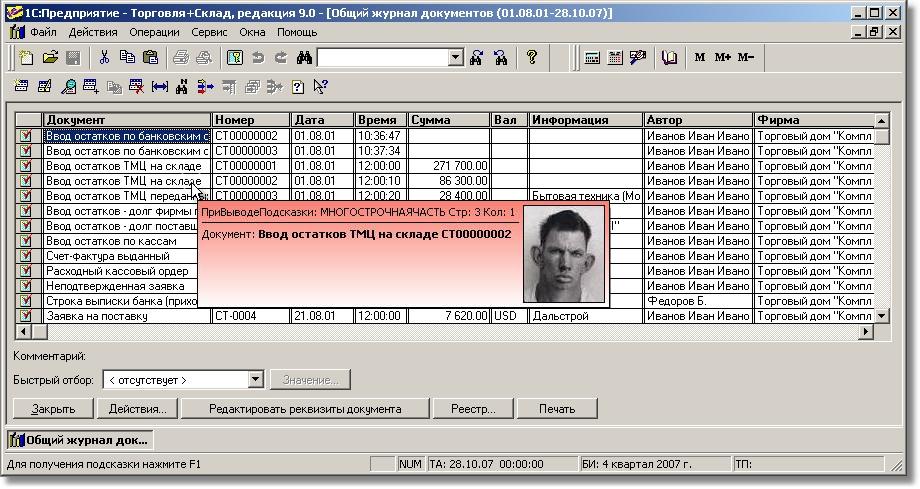
Task: Click the yellow question mark Help icon
Action: click(532, 58)
